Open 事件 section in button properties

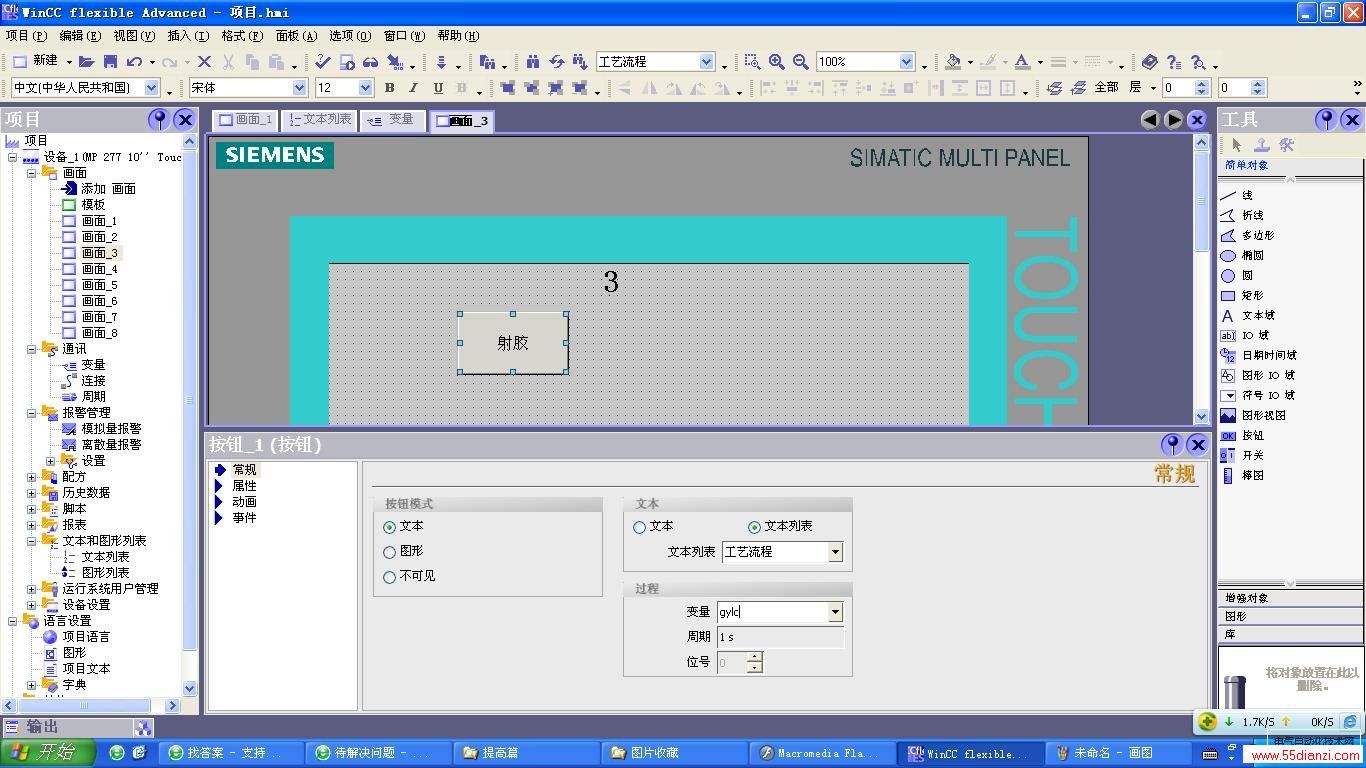pyautogui.click(x=244, y=518)
